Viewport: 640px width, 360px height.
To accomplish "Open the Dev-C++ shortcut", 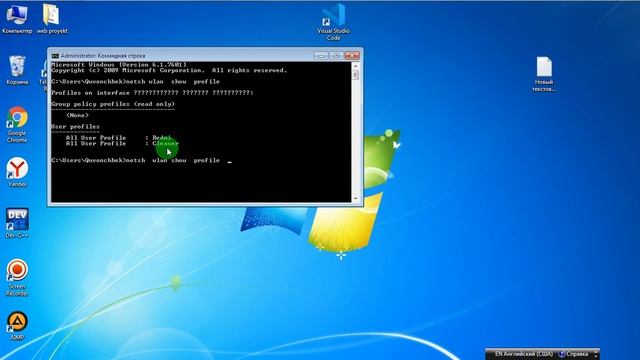I will 17,223.
